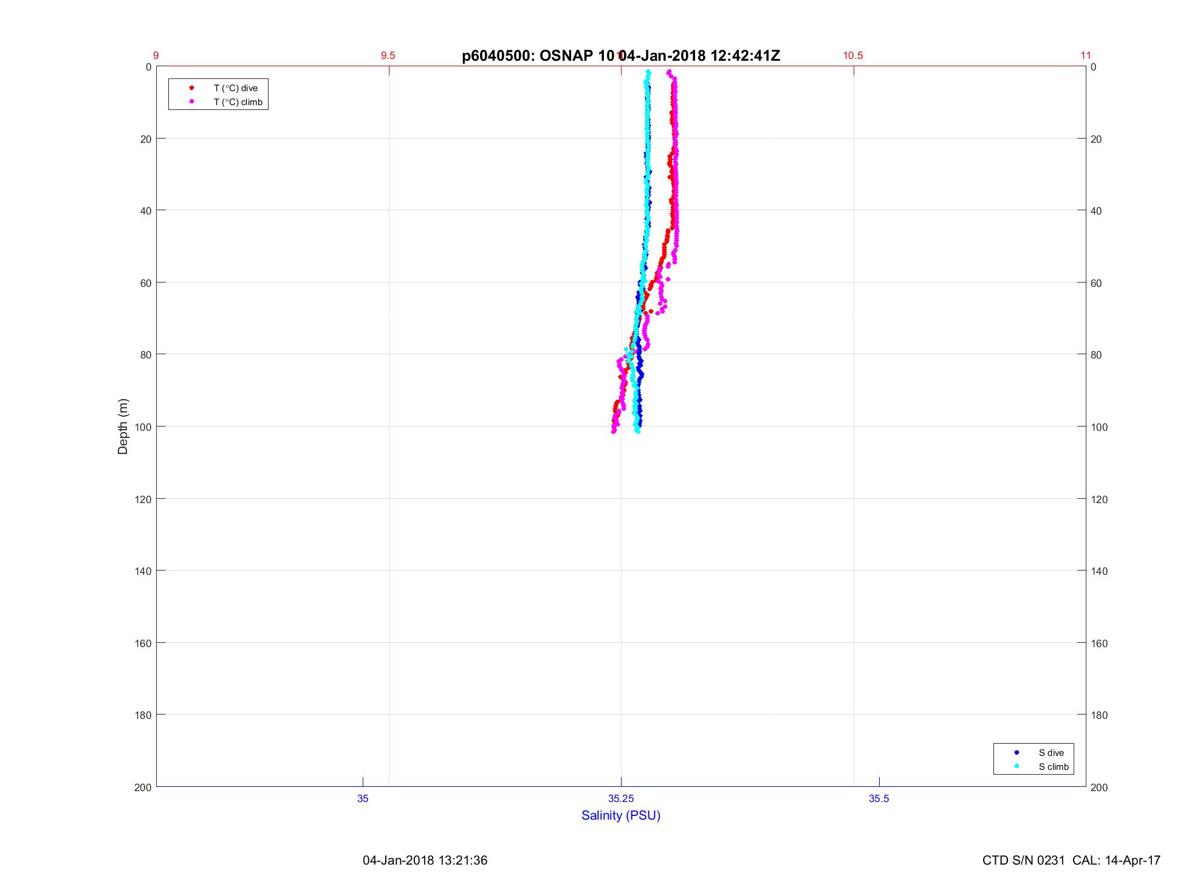The image size is (1200, 885).
Task: Click the red 10.5 tick on temperature axis
Action: point(853,56)
